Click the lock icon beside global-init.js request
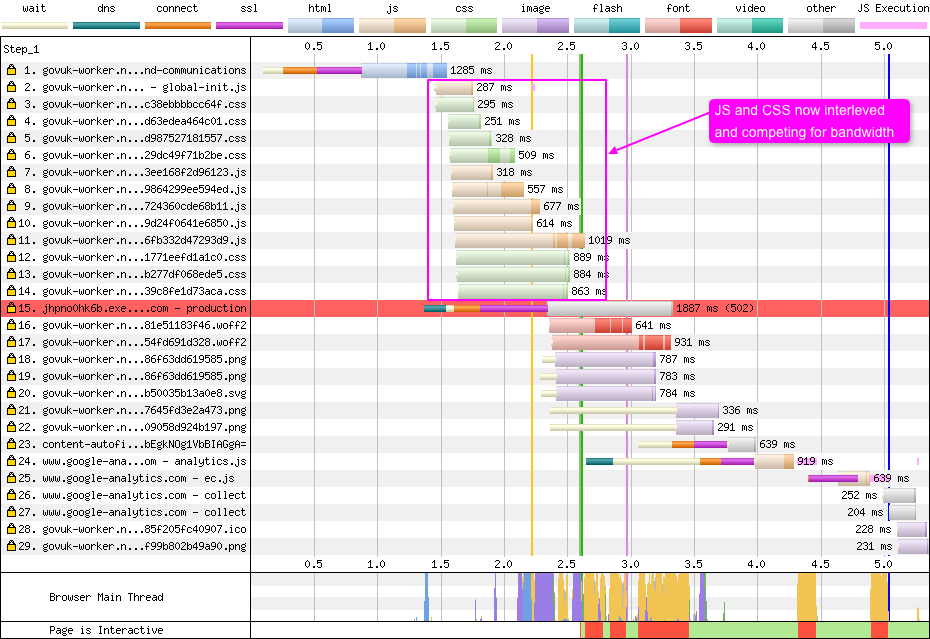Screen dimensions: 930x639 (x=11, y=87)
